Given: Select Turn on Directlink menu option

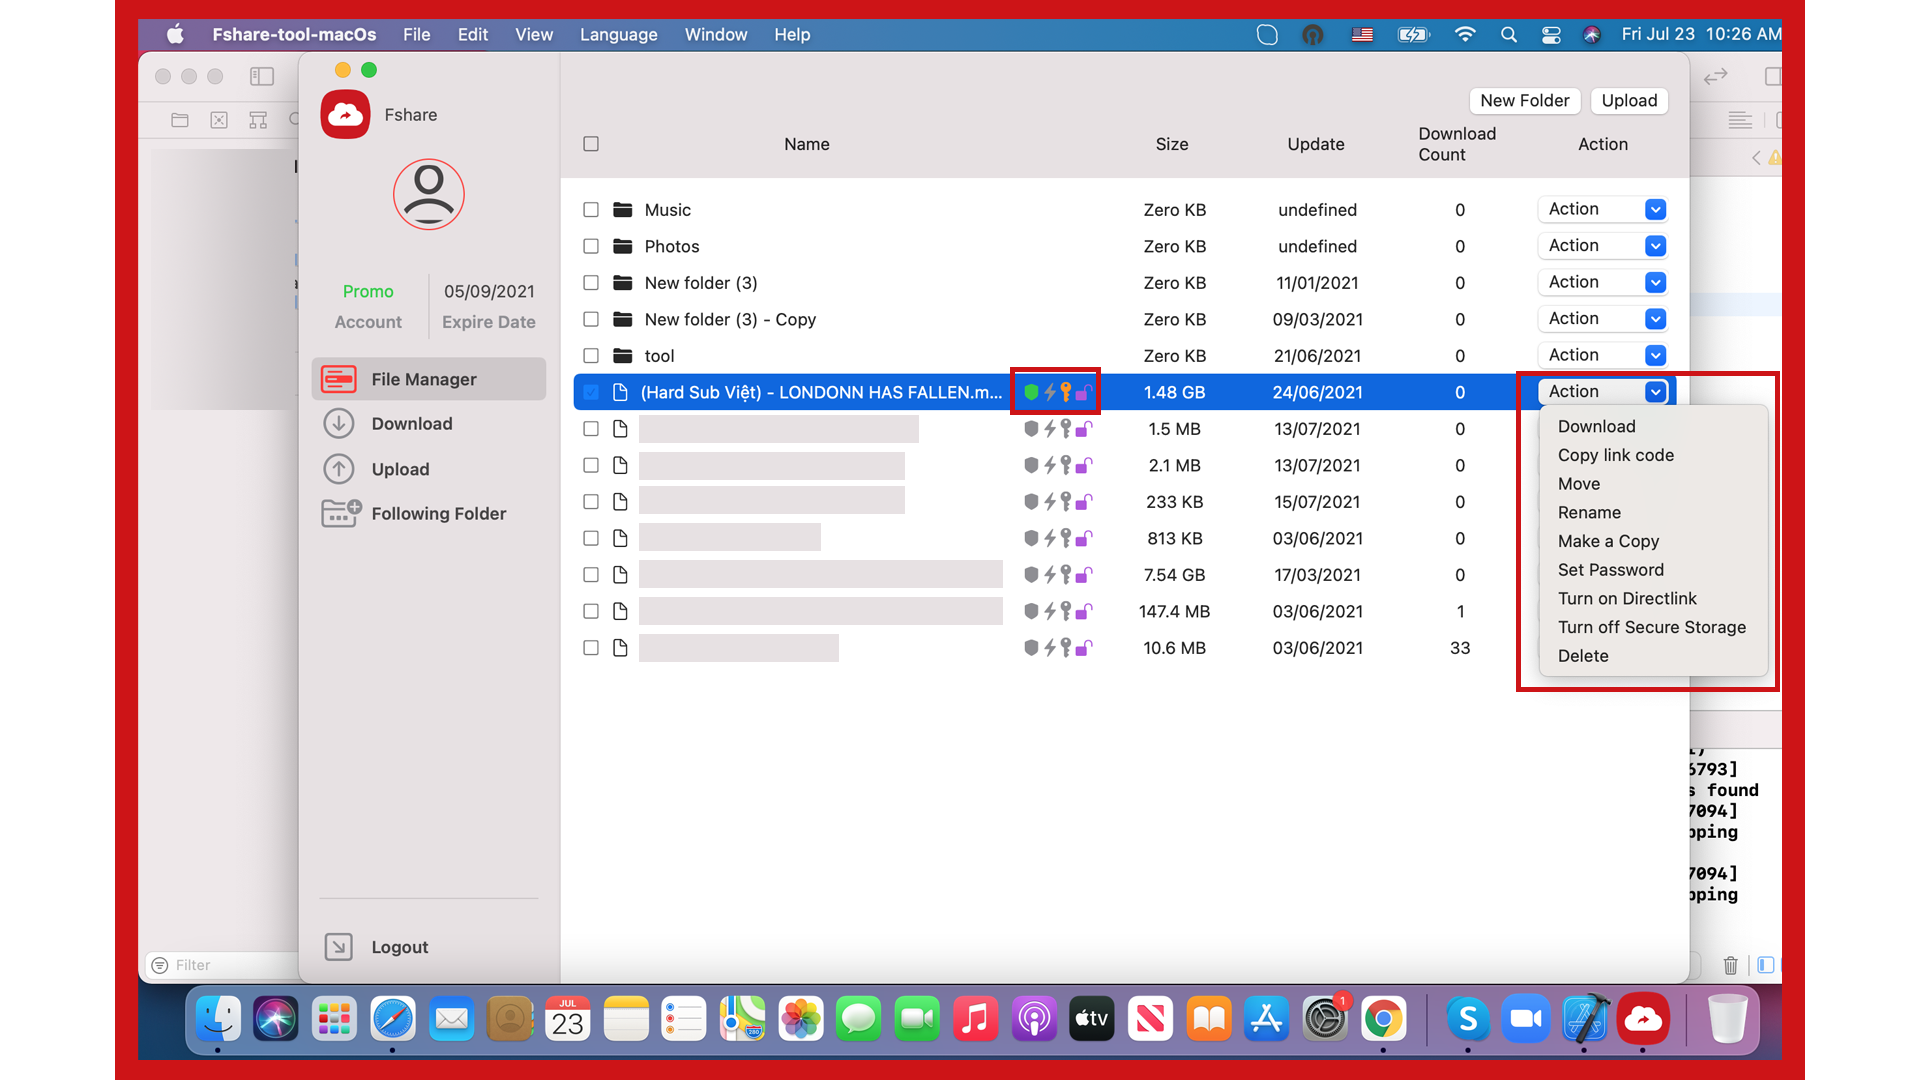Looking at the screenshot, I should click(x=1626, y=599).
